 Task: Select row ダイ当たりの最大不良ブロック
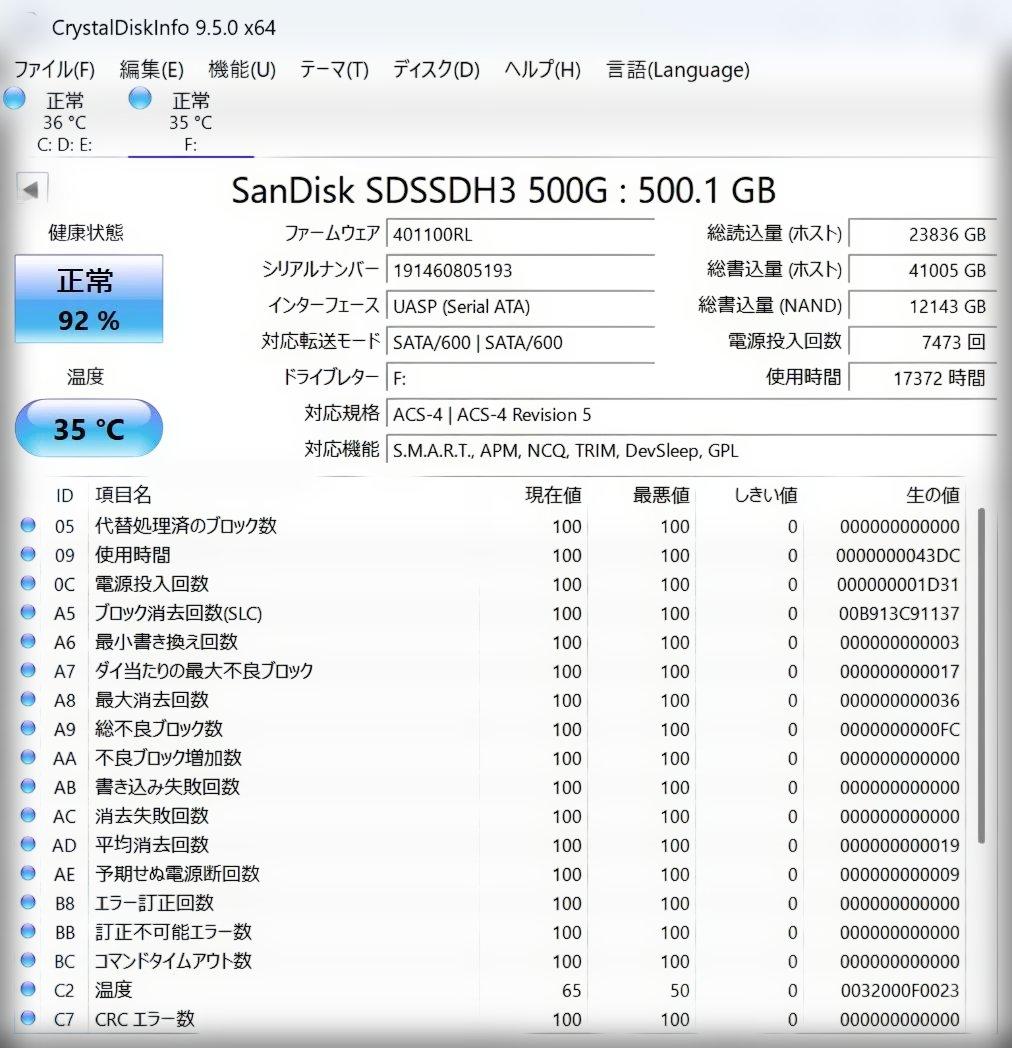491,671
